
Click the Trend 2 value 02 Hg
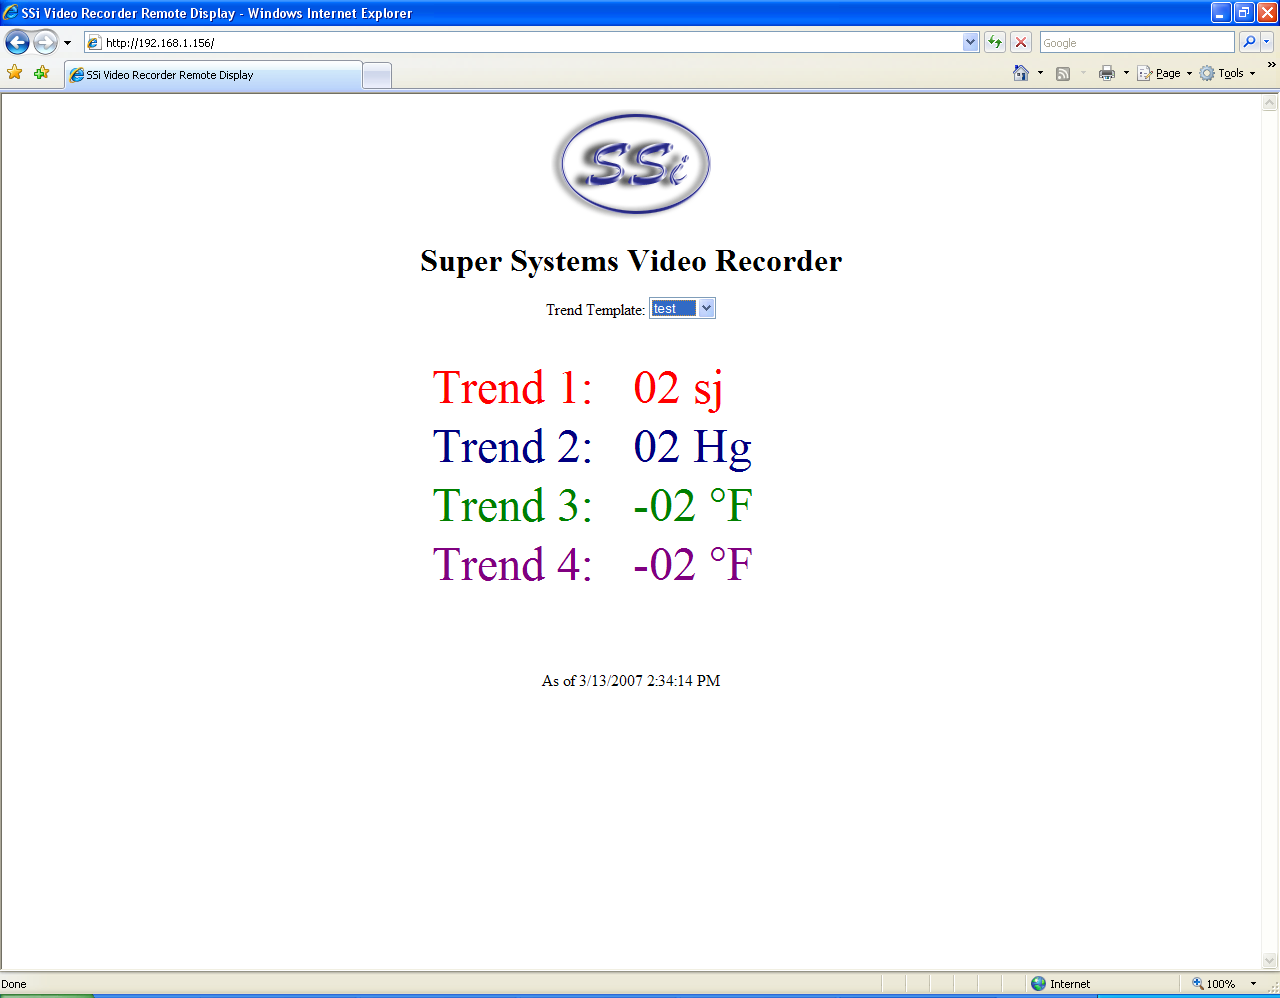692,448
